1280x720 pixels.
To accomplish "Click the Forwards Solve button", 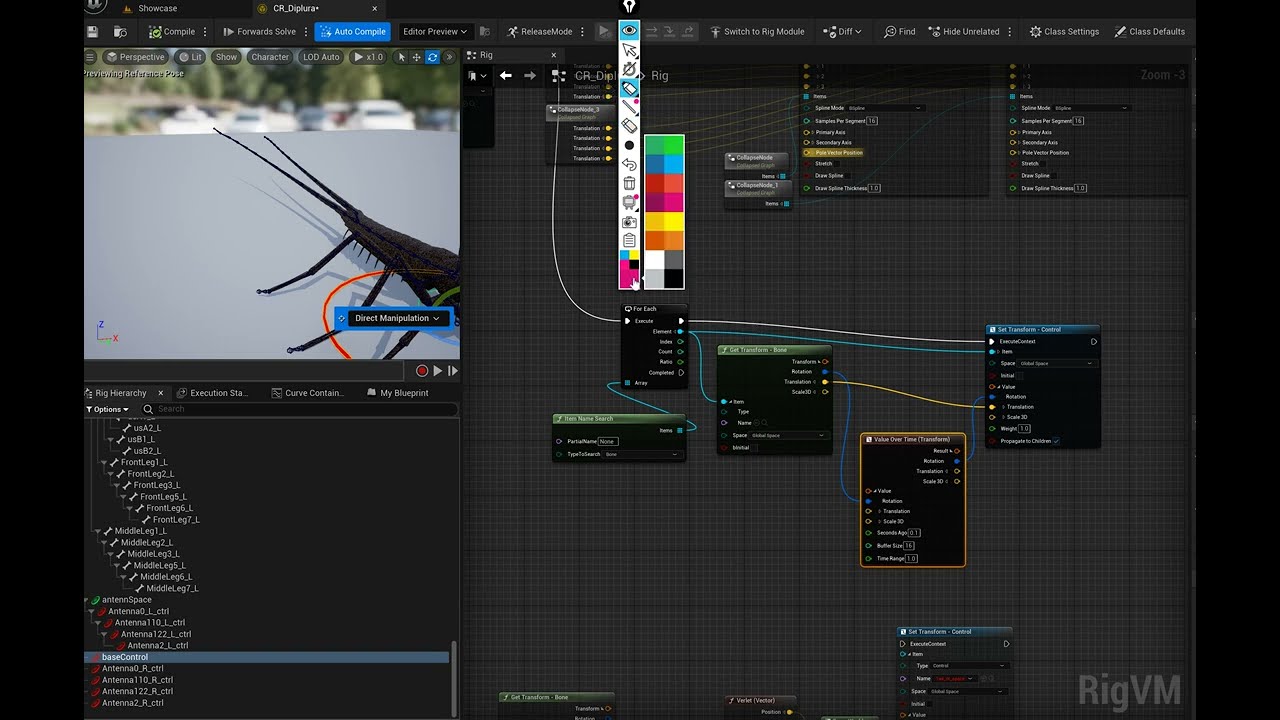I will 259,32.
